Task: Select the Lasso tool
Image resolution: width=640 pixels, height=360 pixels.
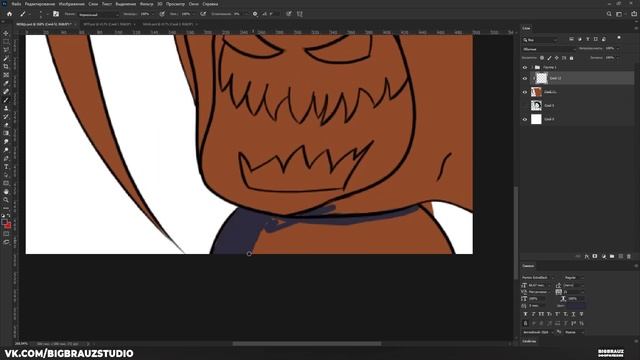Action: pyautogui.click(x=6, y=50)
